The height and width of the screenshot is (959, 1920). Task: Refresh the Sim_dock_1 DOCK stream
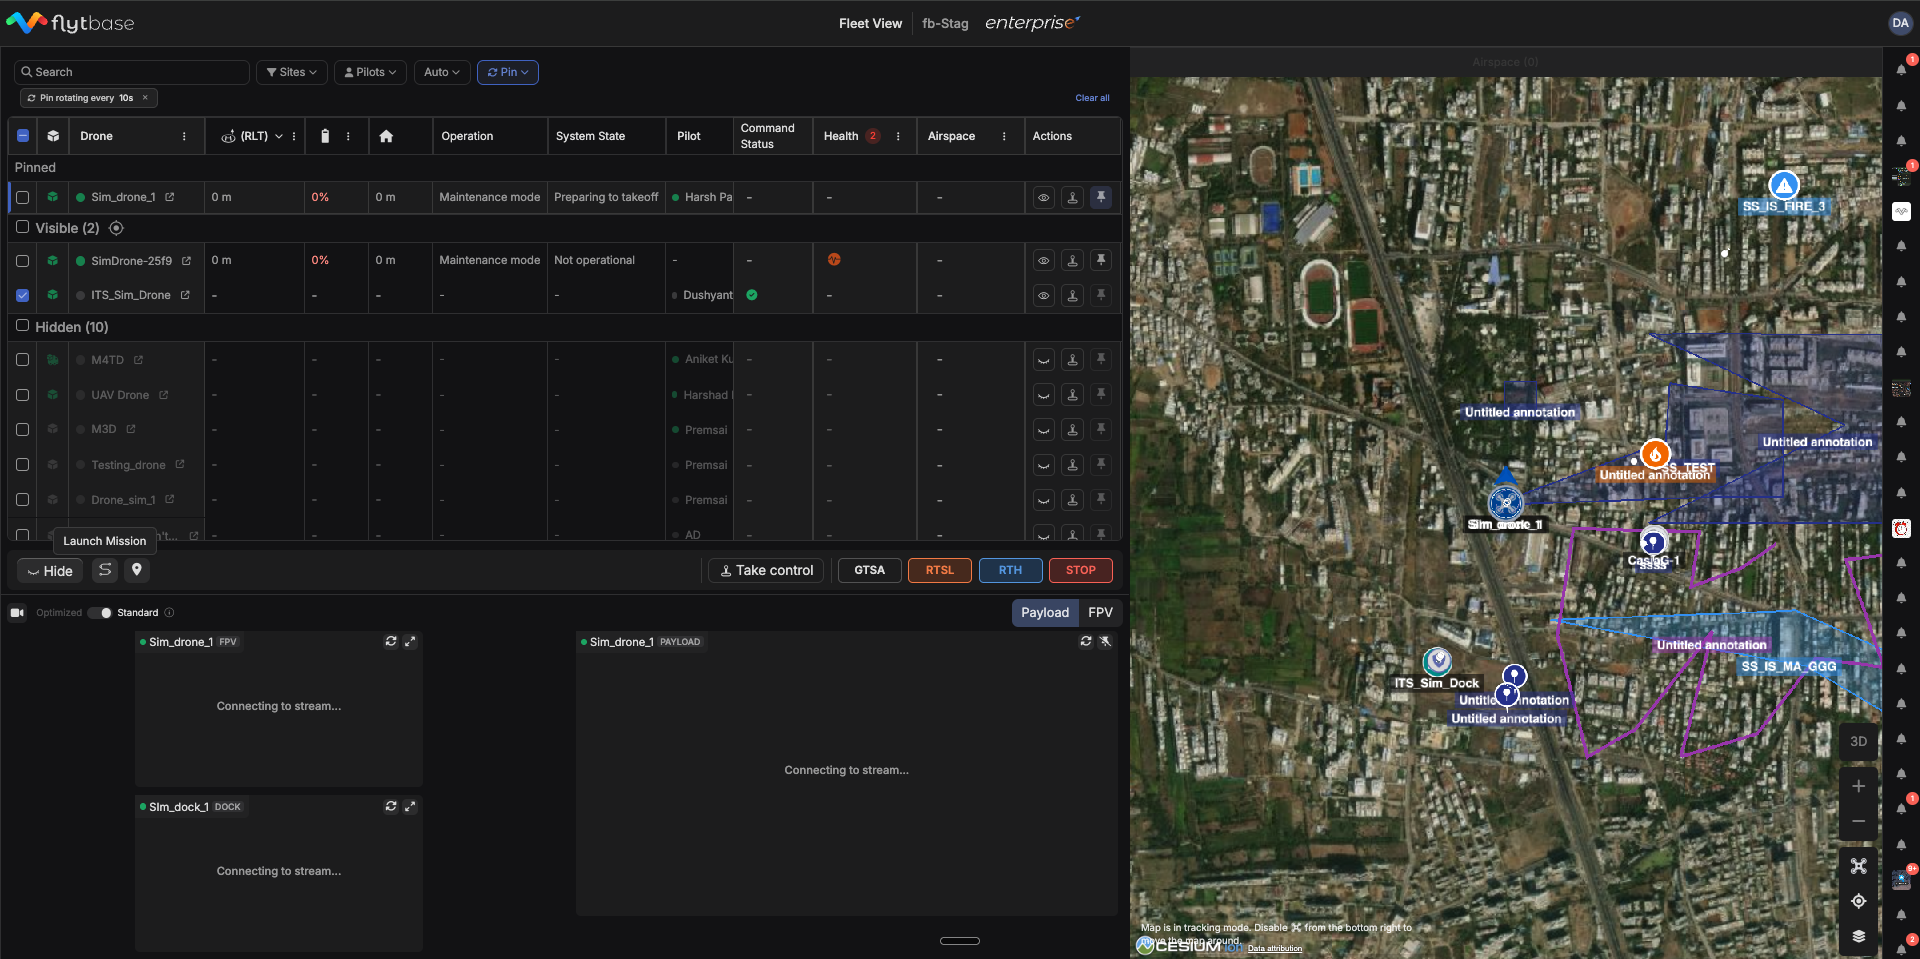pyautogui.click(x=391, y=806)
